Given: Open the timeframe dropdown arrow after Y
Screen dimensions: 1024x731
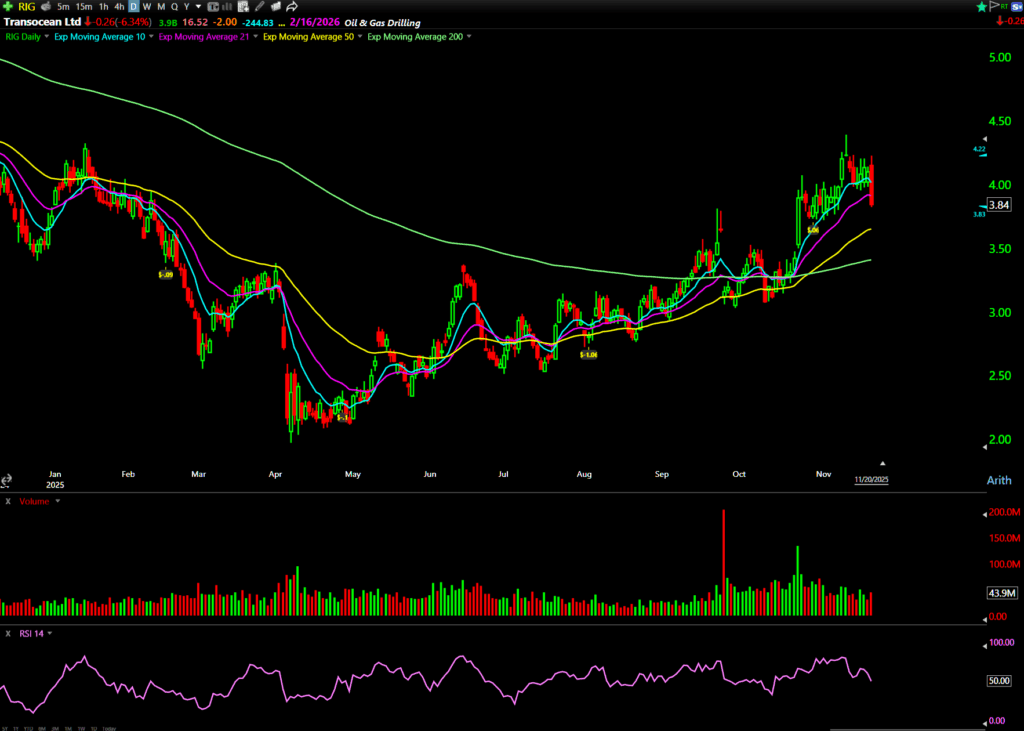Looking at the screenshot, I should click(200, 7).
